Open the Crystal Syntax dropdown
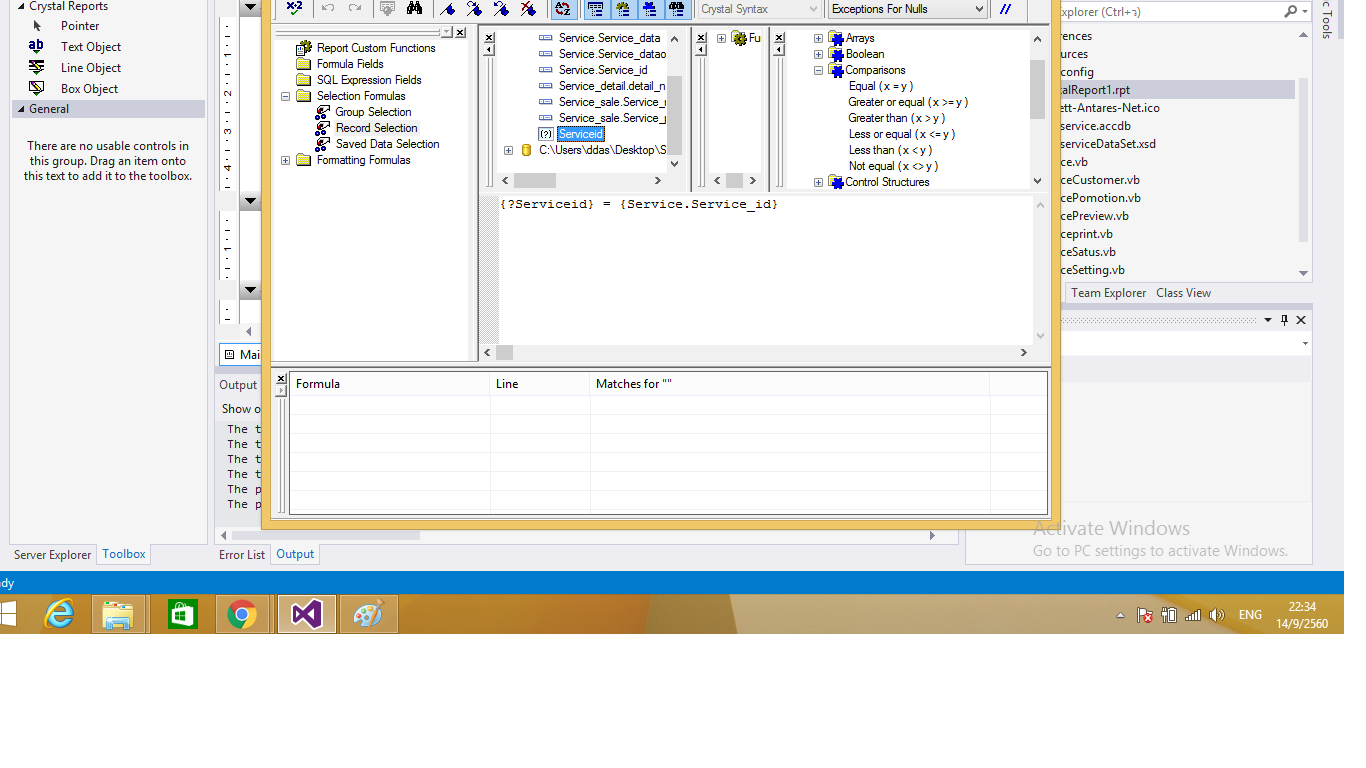1366x768 pixels. coord(759,9)
